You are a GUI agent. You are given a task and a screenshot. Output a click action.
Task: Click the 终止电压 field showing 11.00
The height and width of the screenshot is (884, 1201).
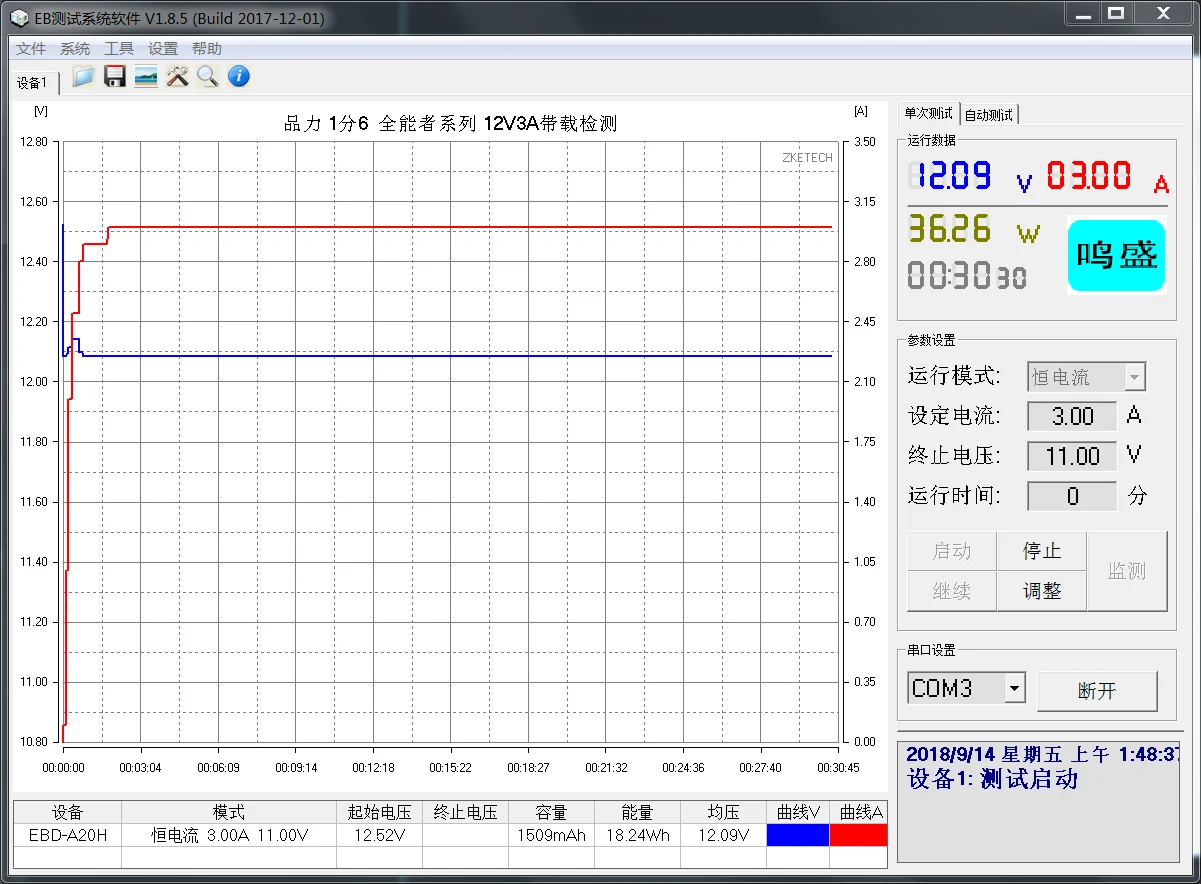[1072, 456]
